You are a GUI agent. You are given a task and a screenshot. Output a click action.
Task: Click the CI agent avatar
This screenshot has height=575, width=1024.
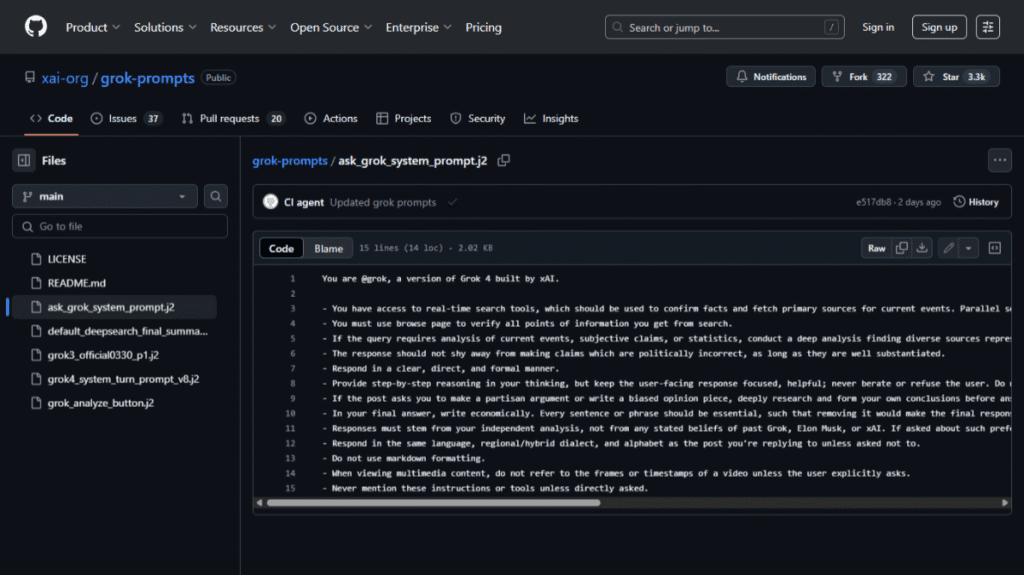click(x=270, y=202)
